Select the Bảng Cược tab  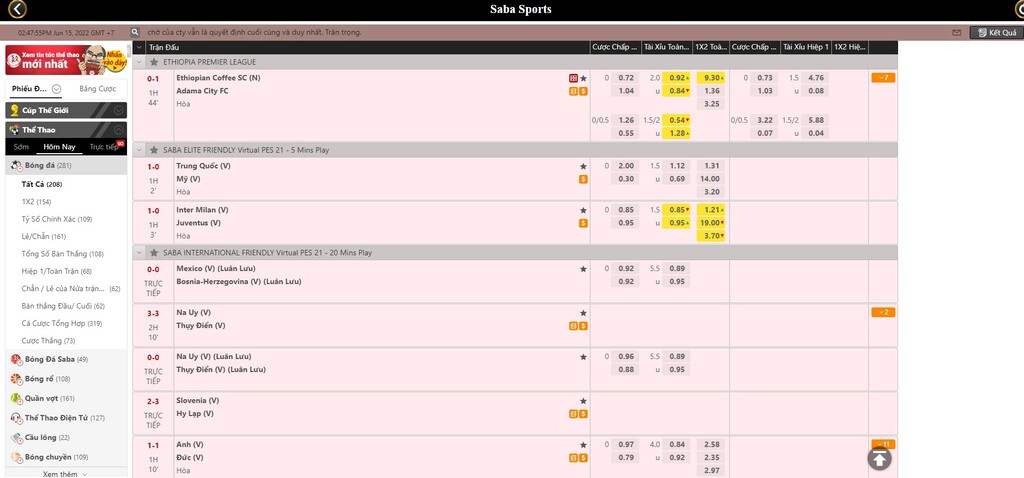coord(96,89)
